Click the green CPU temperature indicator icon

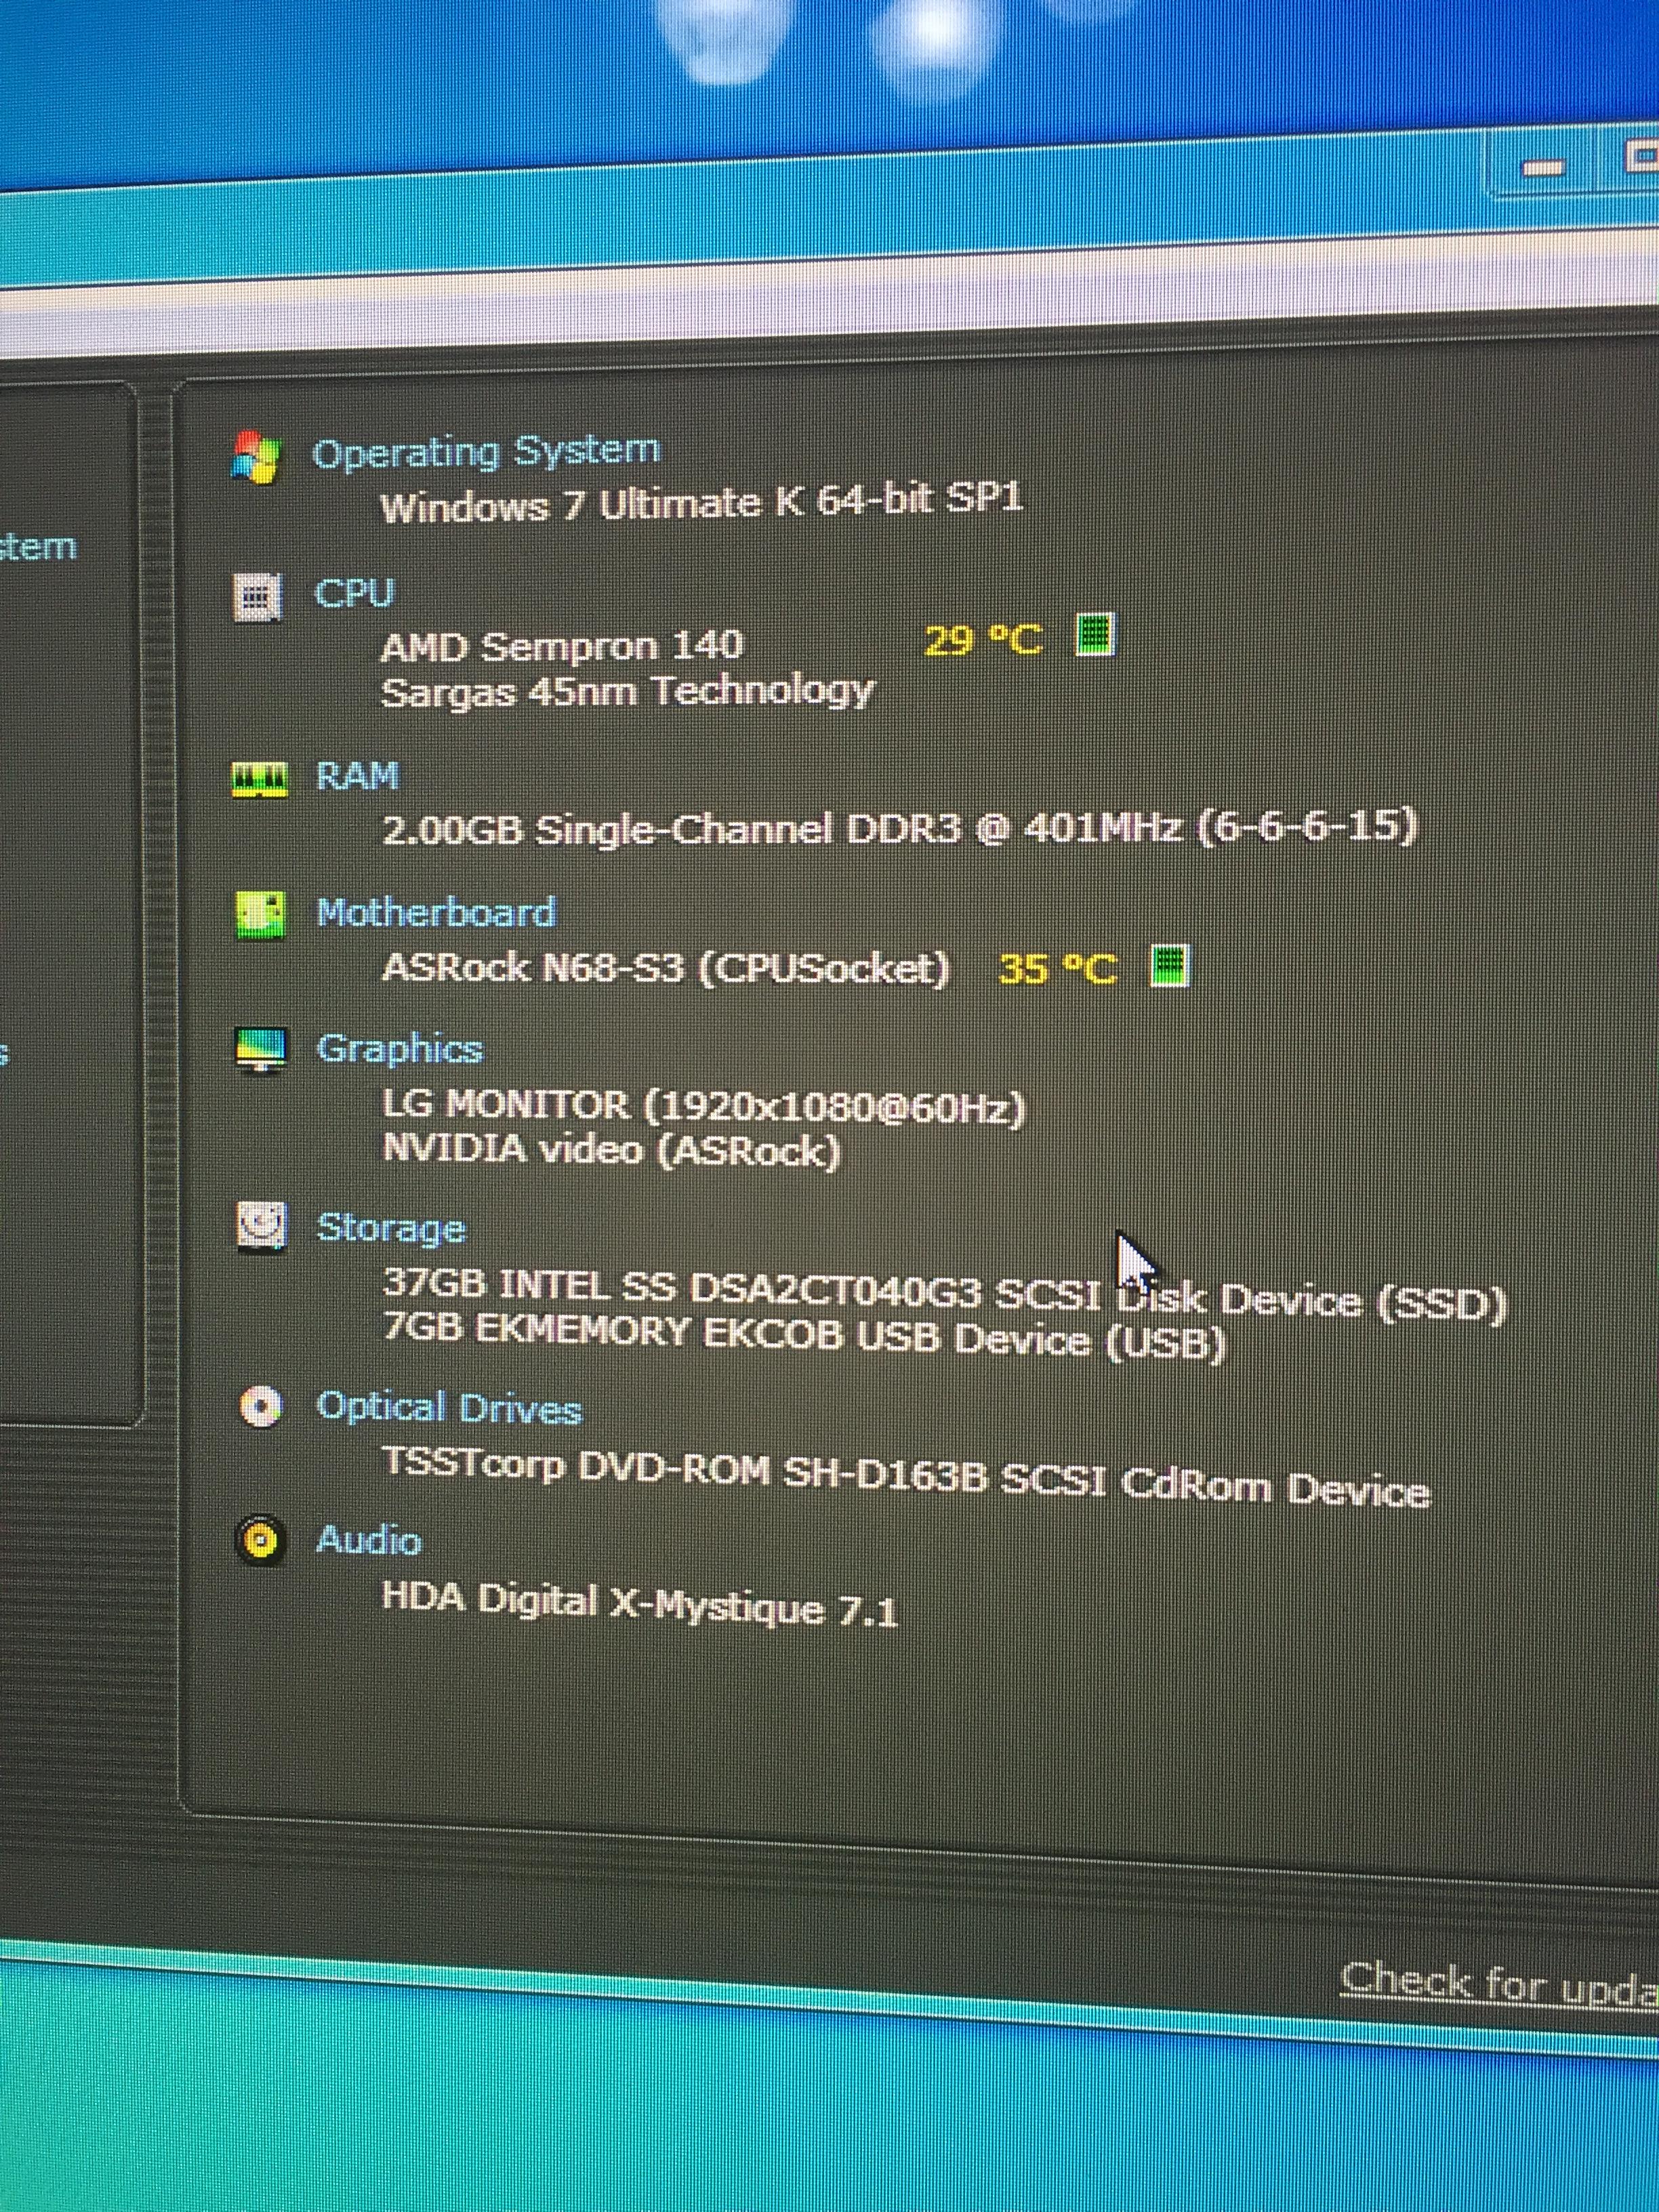(1095, 635)
